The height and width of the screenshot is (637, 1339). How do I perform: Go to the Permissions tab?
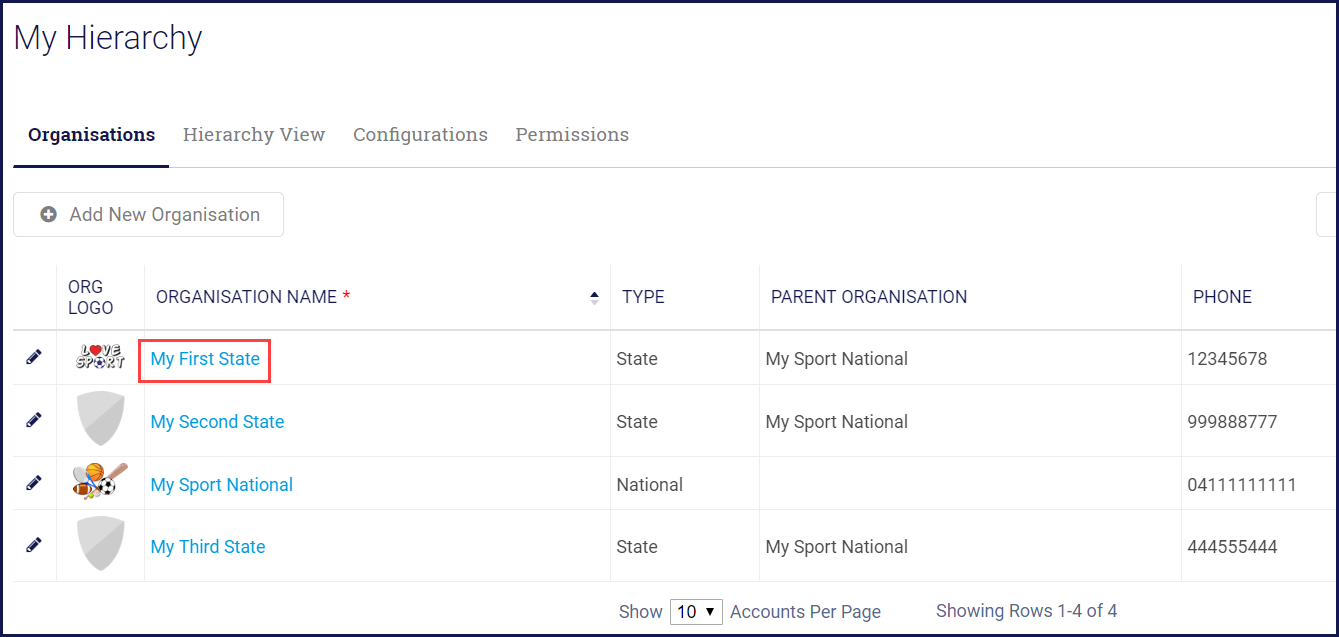click(572, 135)
